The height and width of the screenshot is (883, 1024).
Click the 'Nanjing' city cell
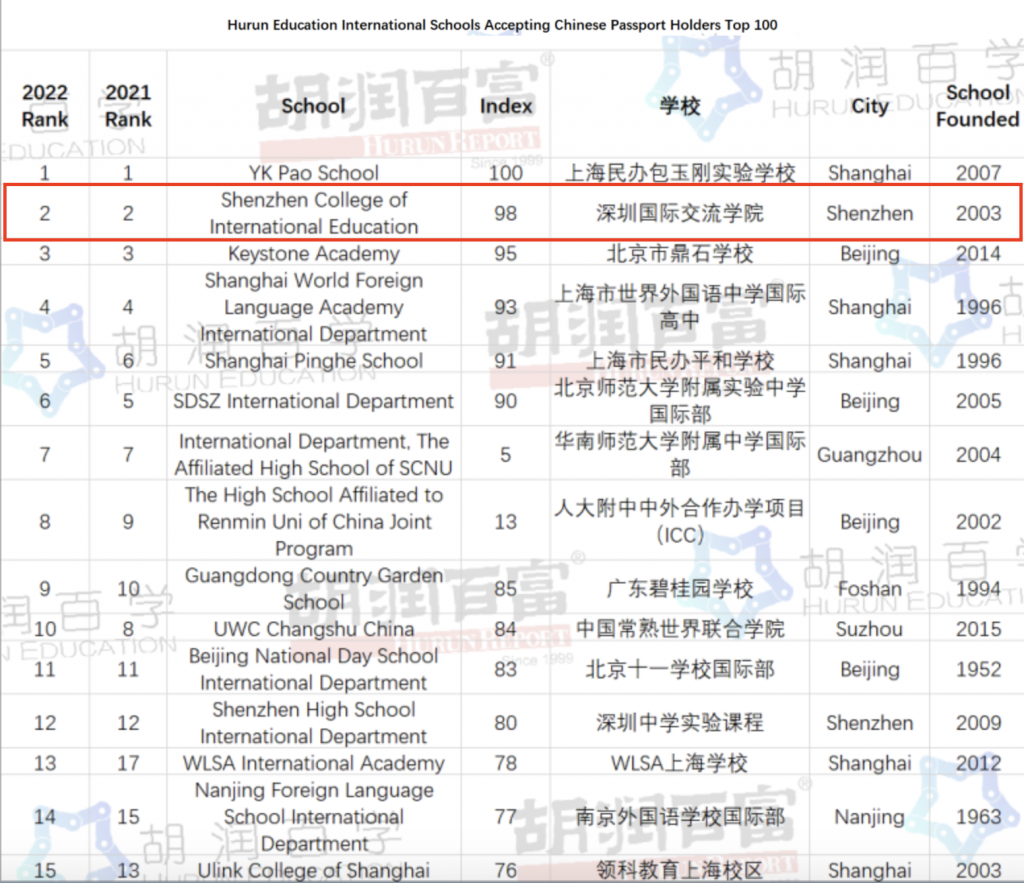point(870,817)
